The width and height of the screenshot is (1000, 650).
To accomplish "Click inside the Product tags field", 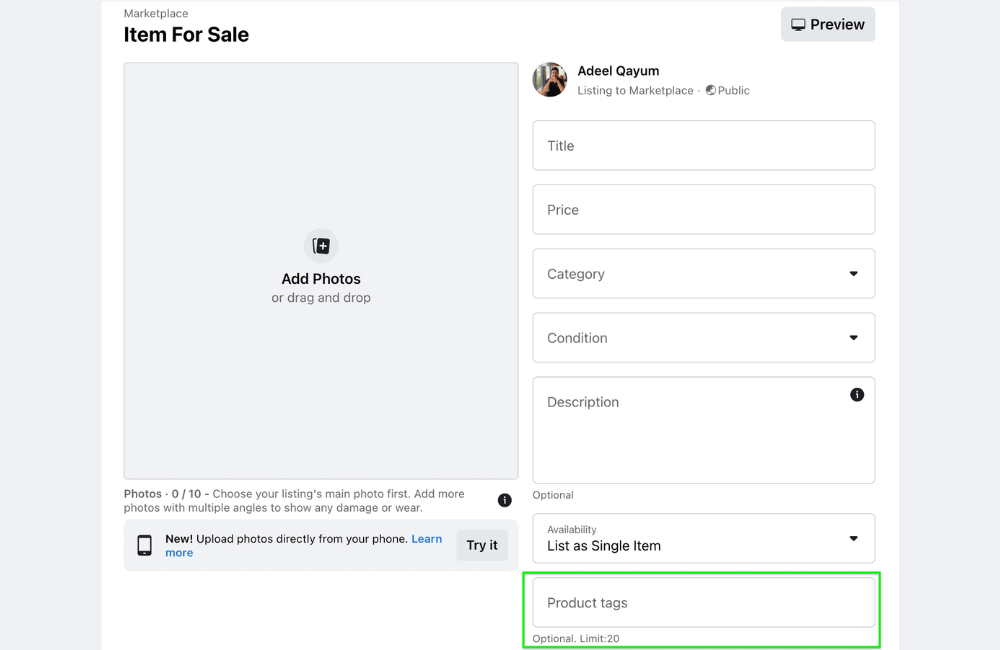I will (703, 603).
